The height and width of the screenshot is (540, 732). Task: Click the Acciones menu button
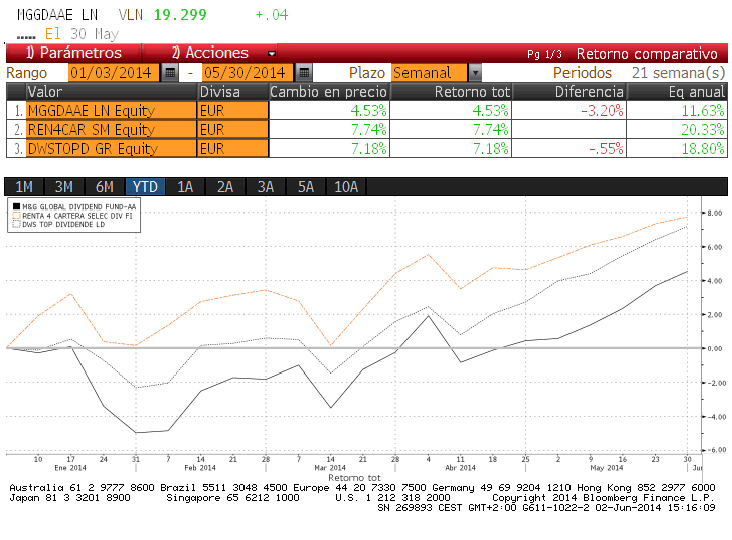pos(210,53)
